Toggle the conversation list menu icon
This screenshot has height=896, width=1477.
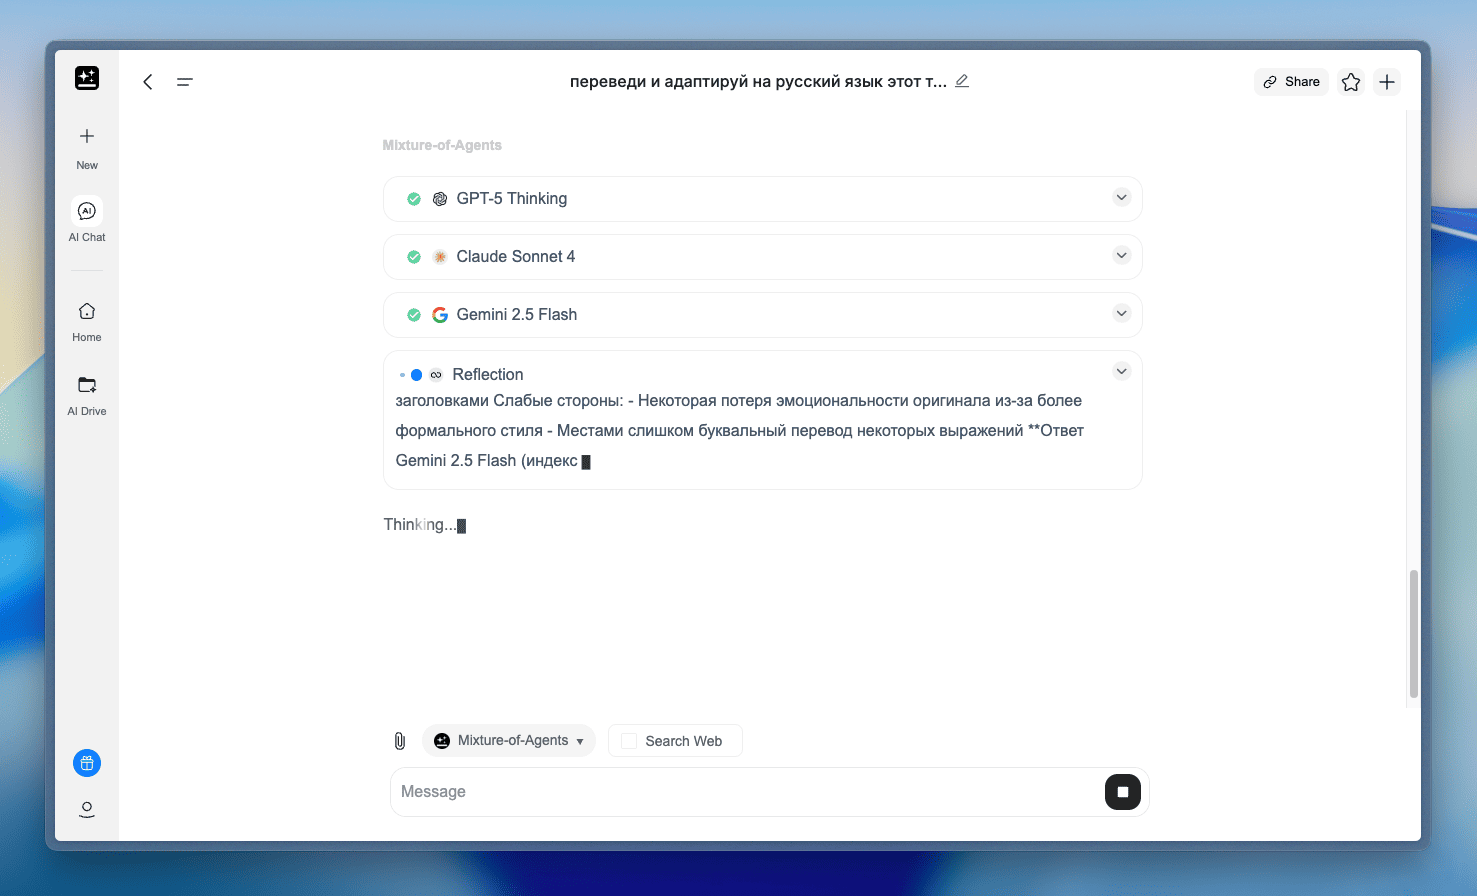coord(185,82)
